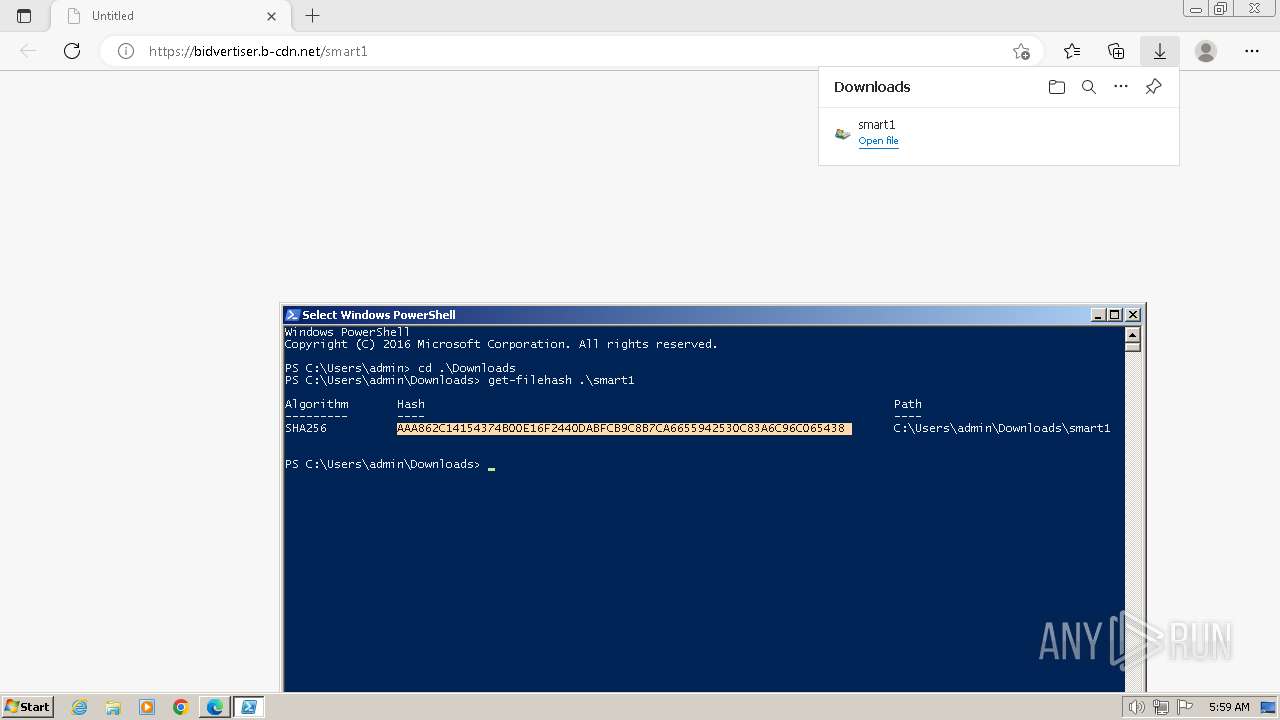
Task: Open network icon in system tray
Action: pyautogui.click(x=1161, y=707)
